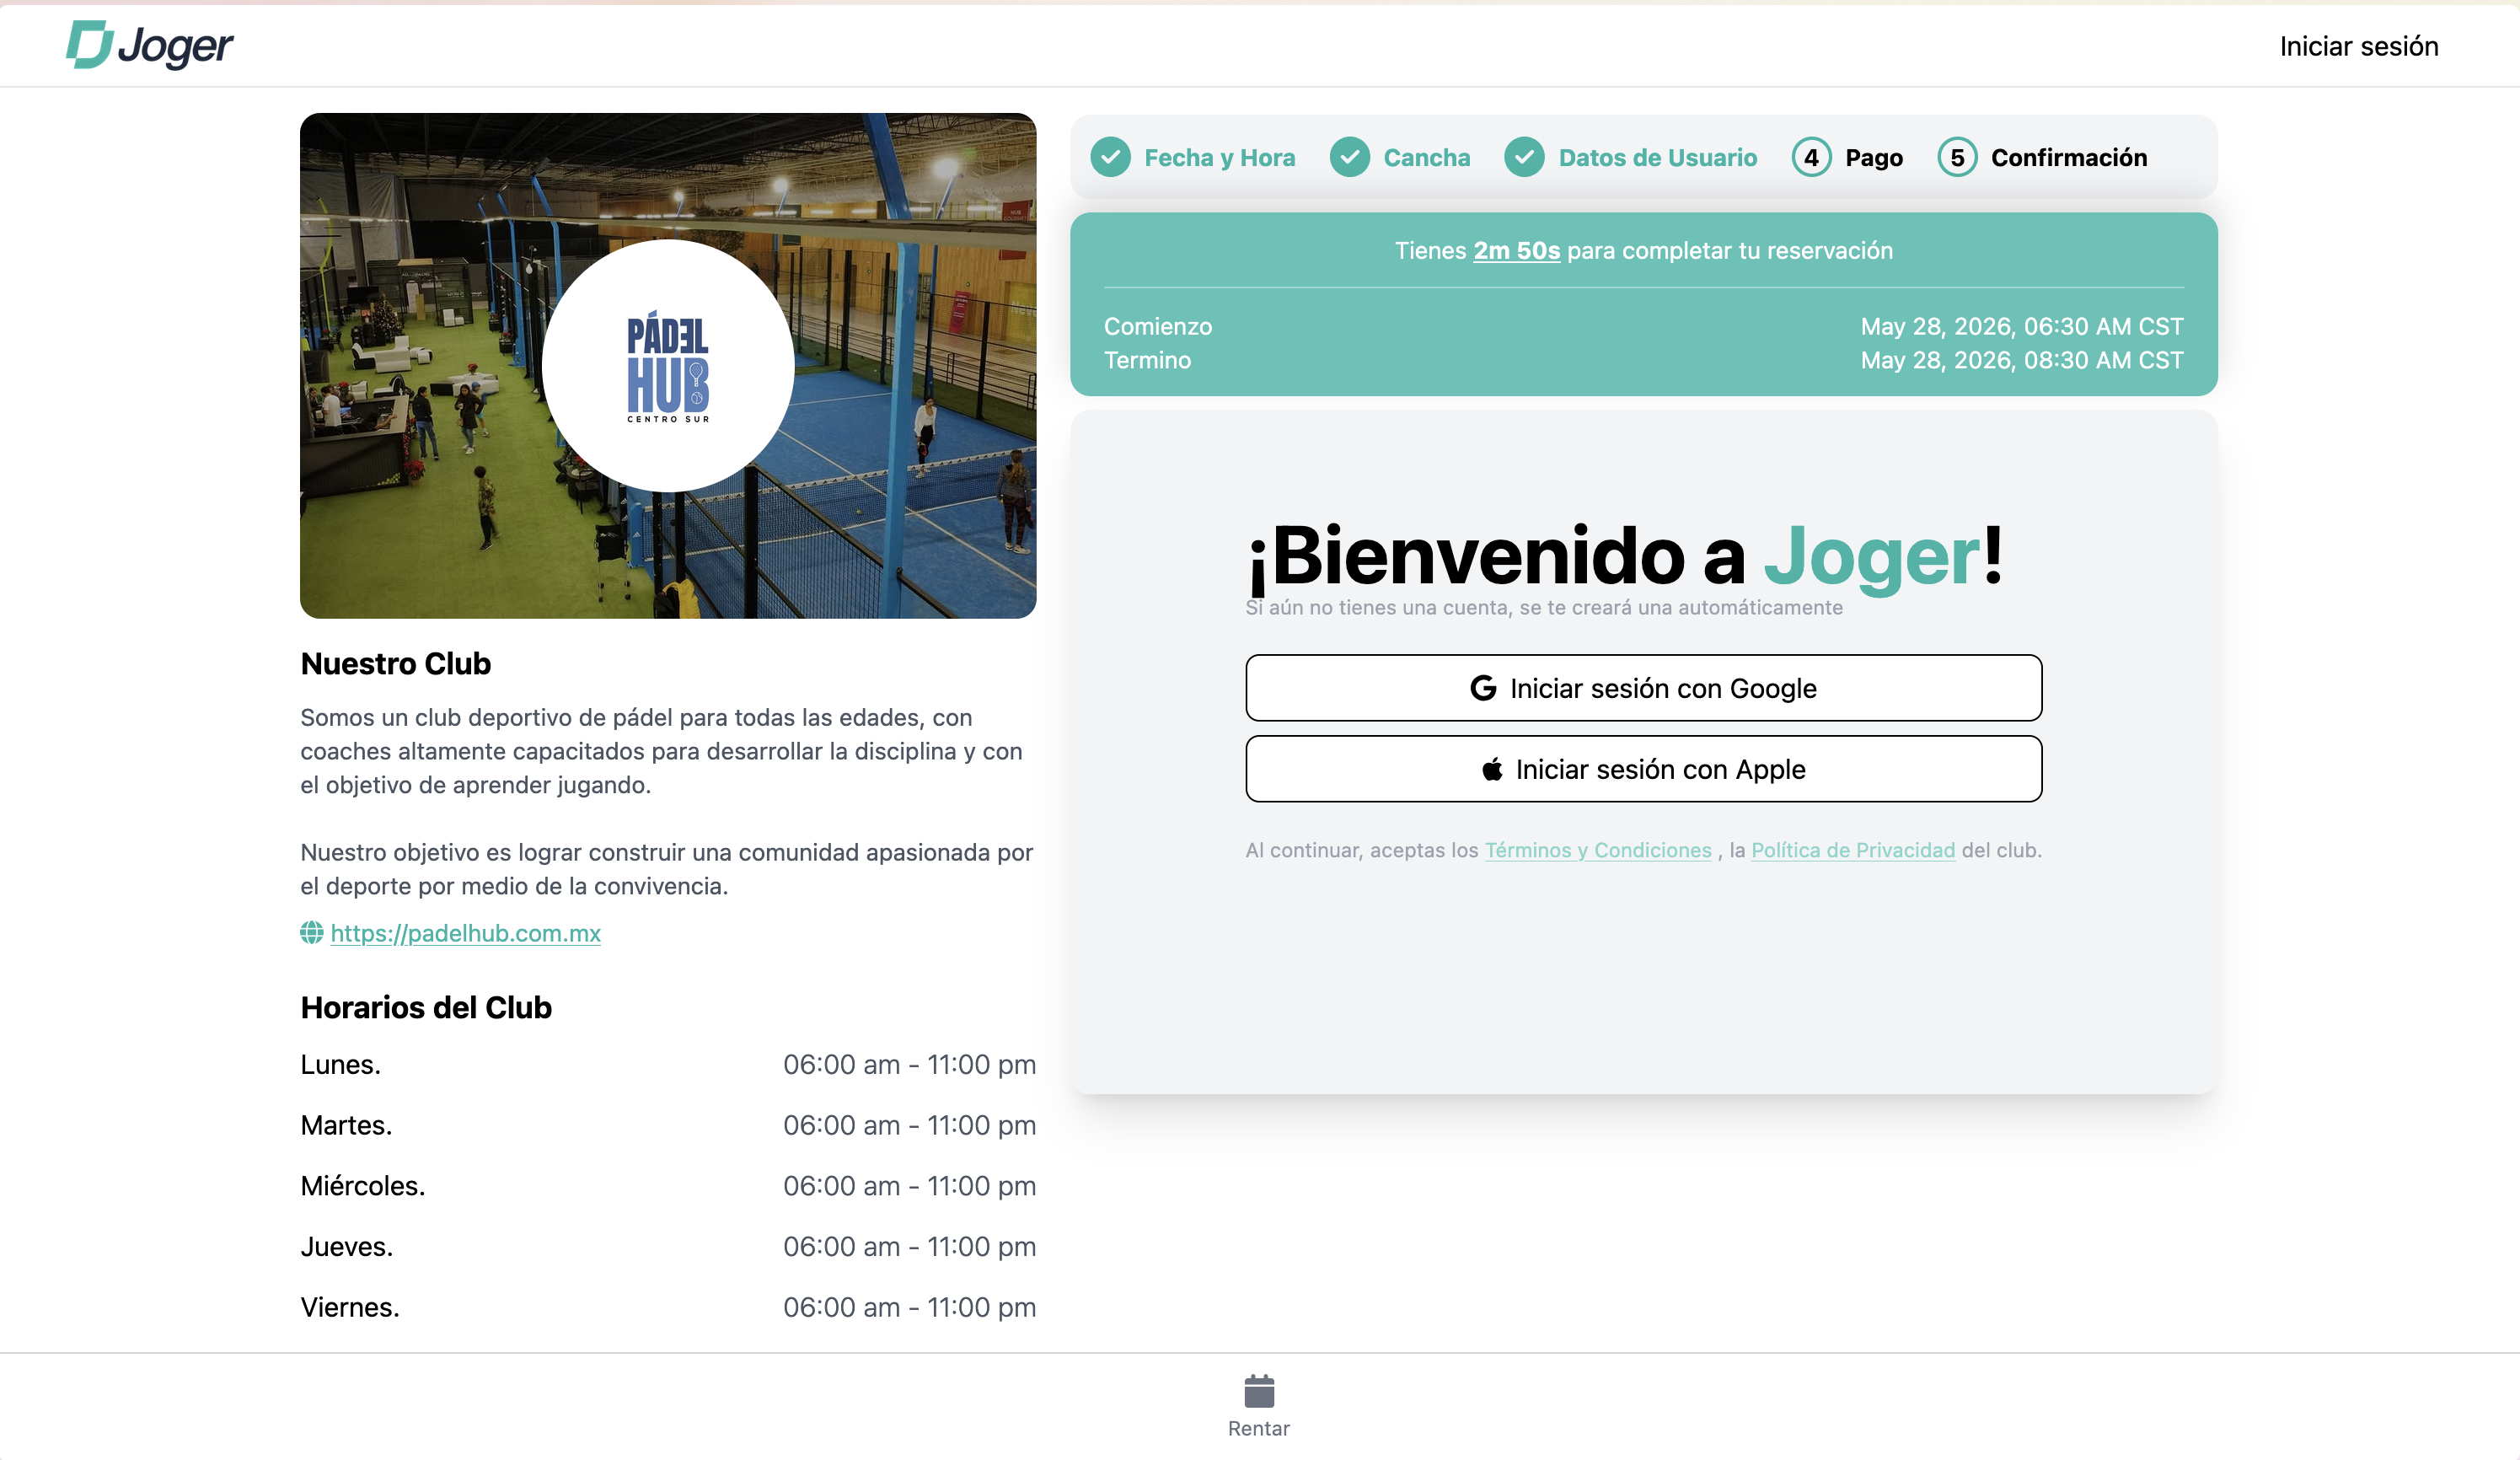Screen dimensions: 2520x1460
Task: Open Iniciar sesión in the top bar
Action: pyautogui.click(x=2358, y=46)
